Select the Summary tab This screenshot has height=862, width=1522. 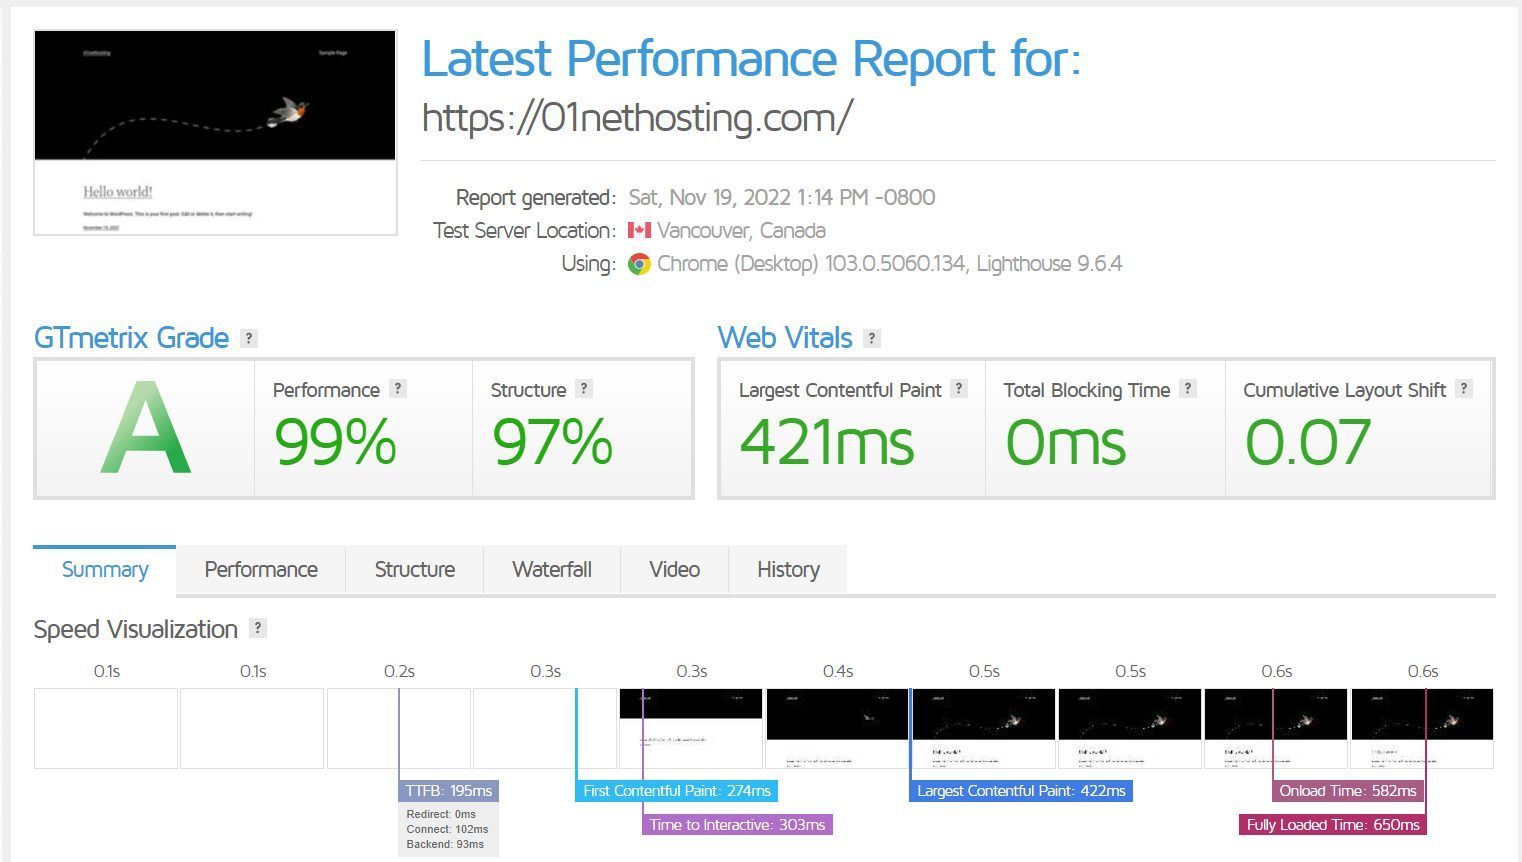(x=105, y=570)
